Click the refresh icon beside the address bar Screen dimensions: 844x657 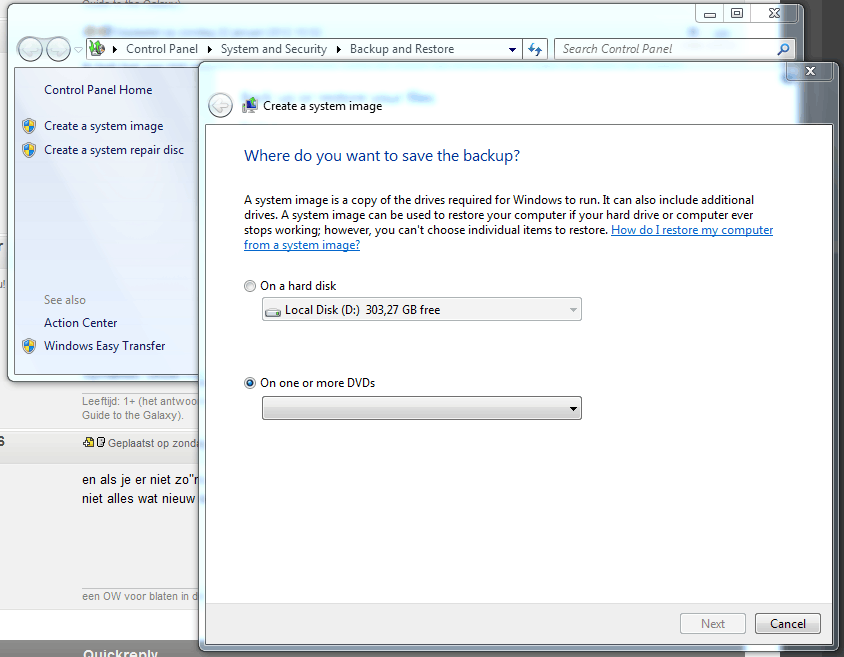[534, 48]
